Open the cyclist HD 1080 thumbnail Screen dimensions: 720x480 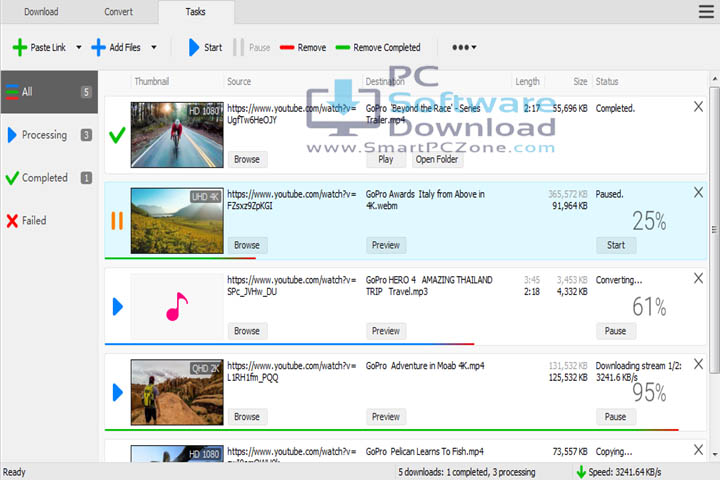177,135
